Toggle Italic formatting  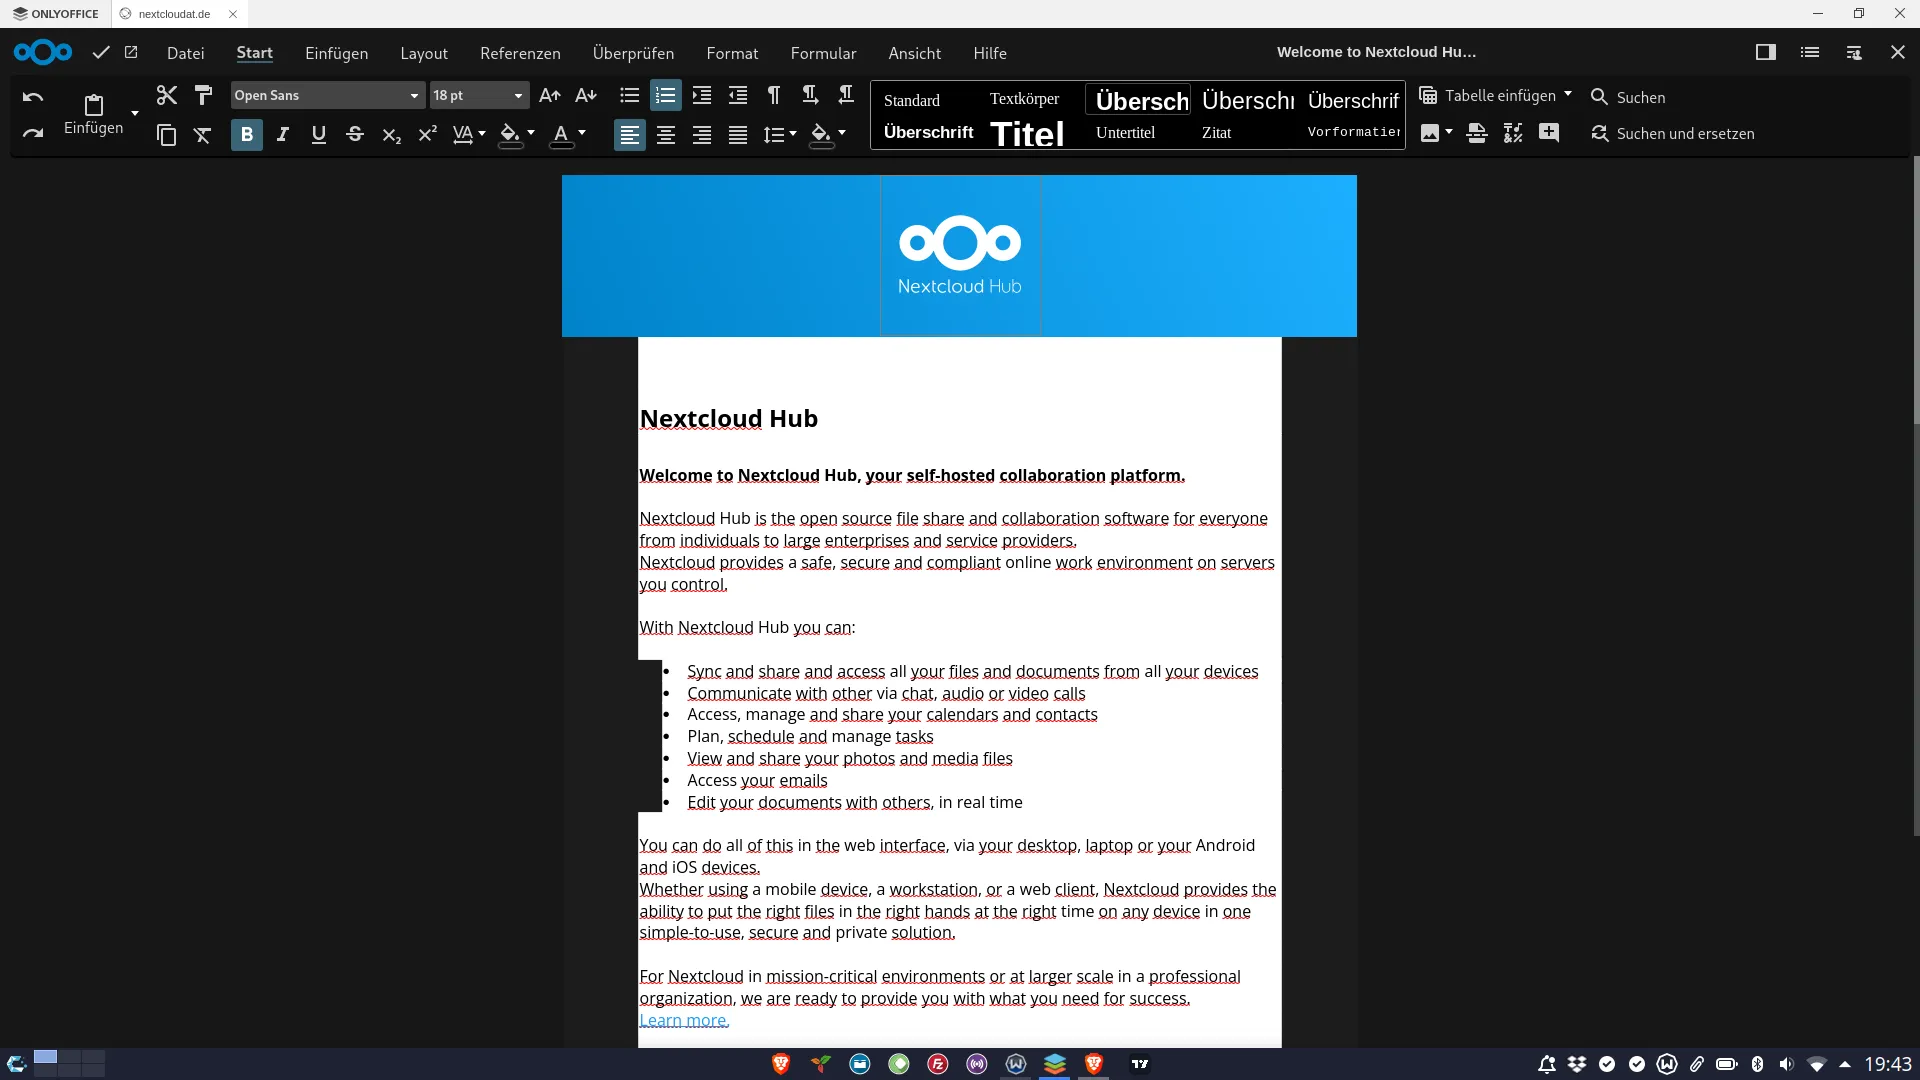[x=283, y=134]
